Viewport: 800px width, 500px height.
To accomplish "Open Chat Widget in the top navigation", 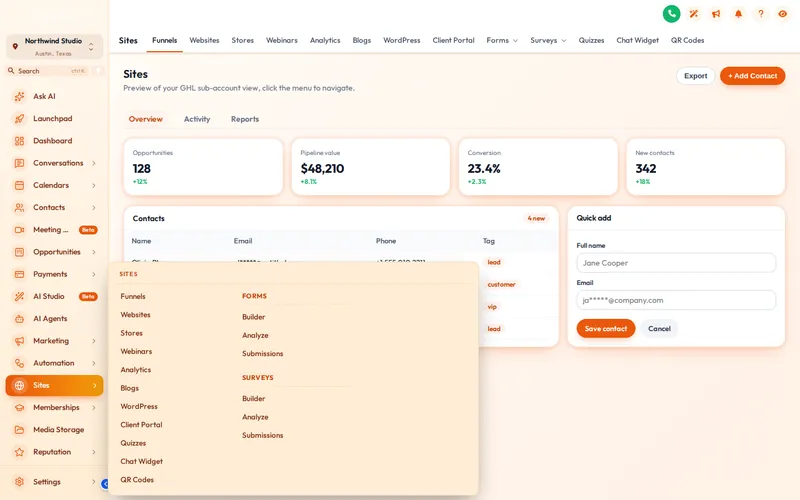I will pos(637,40).
